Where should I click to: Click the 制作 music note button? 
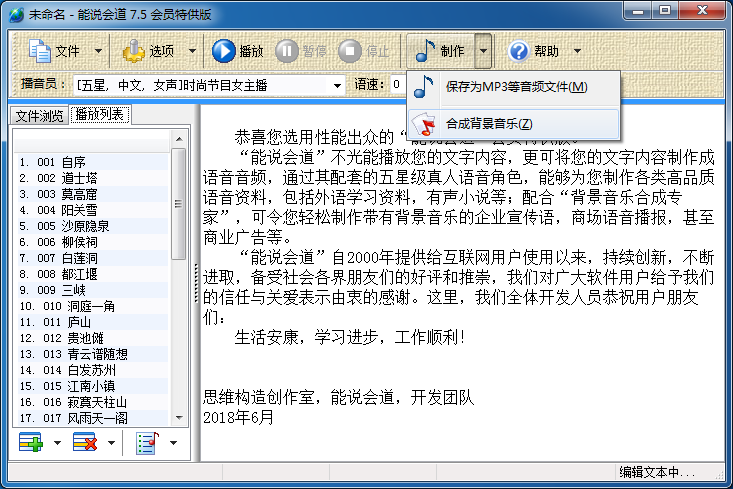(x=440, y=50)
